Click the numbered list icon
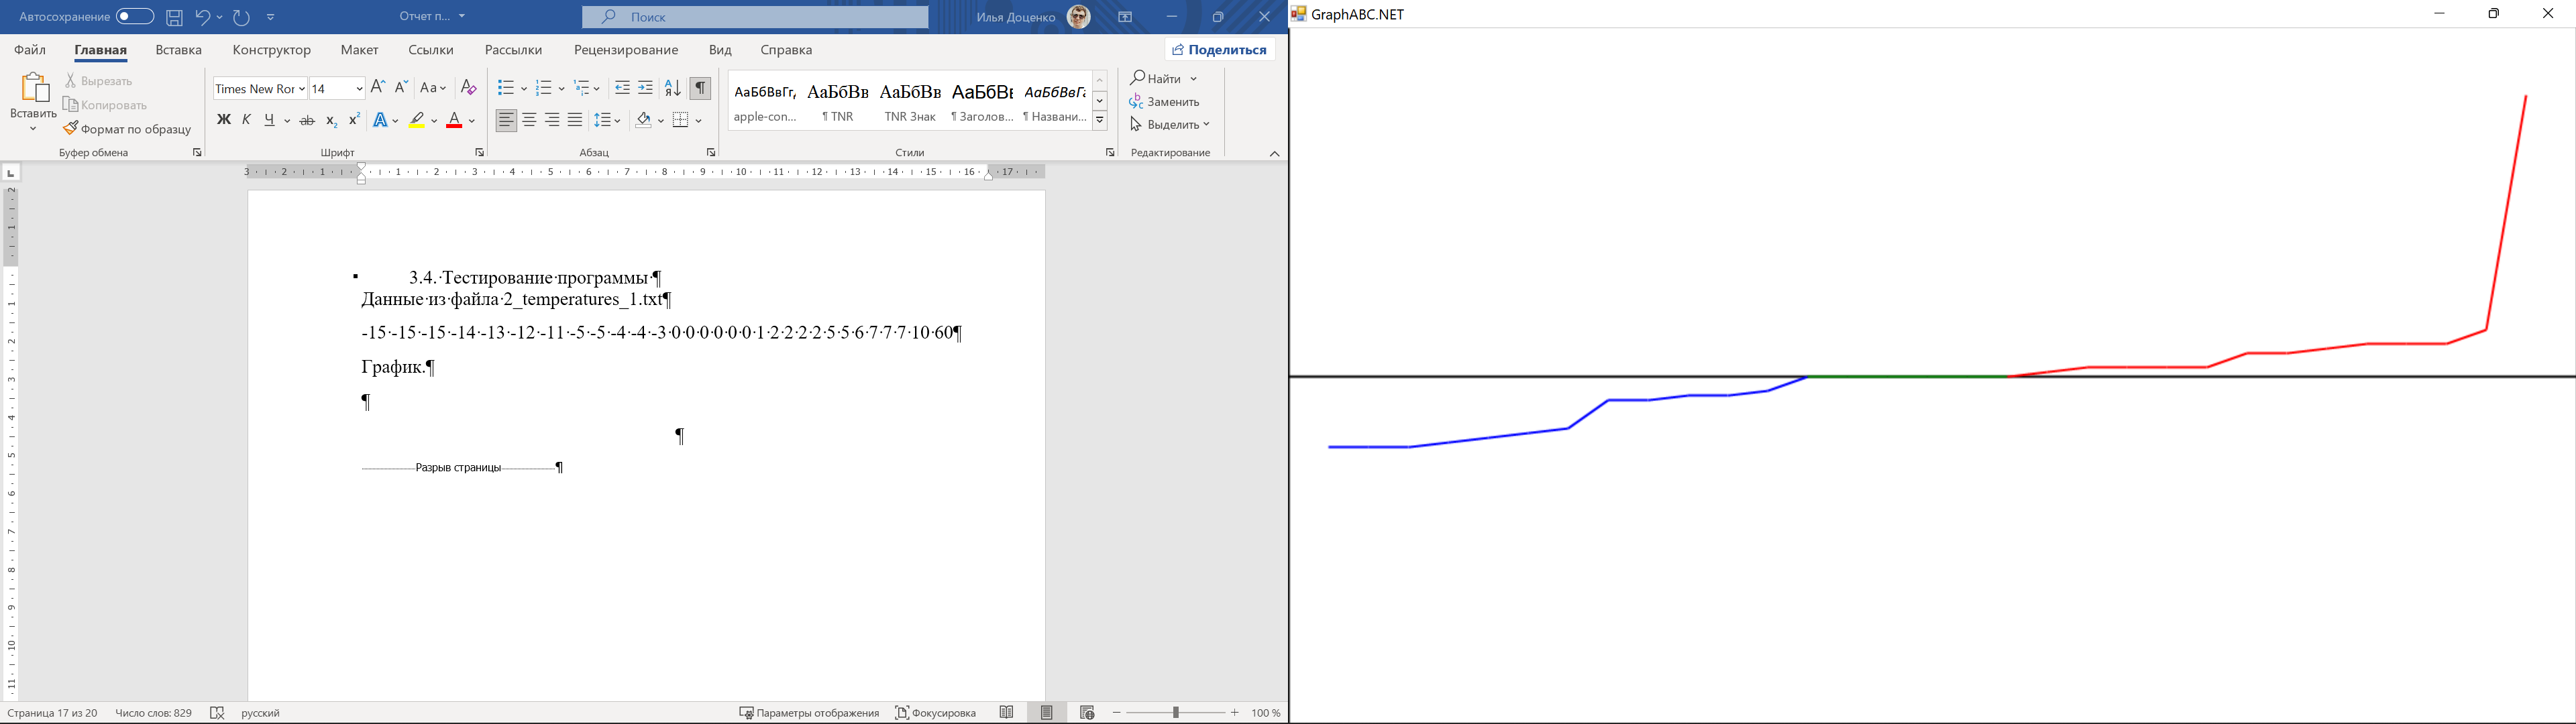This screenshot has width=2576, height=724. pyautogui.click(x=544, y=88)
